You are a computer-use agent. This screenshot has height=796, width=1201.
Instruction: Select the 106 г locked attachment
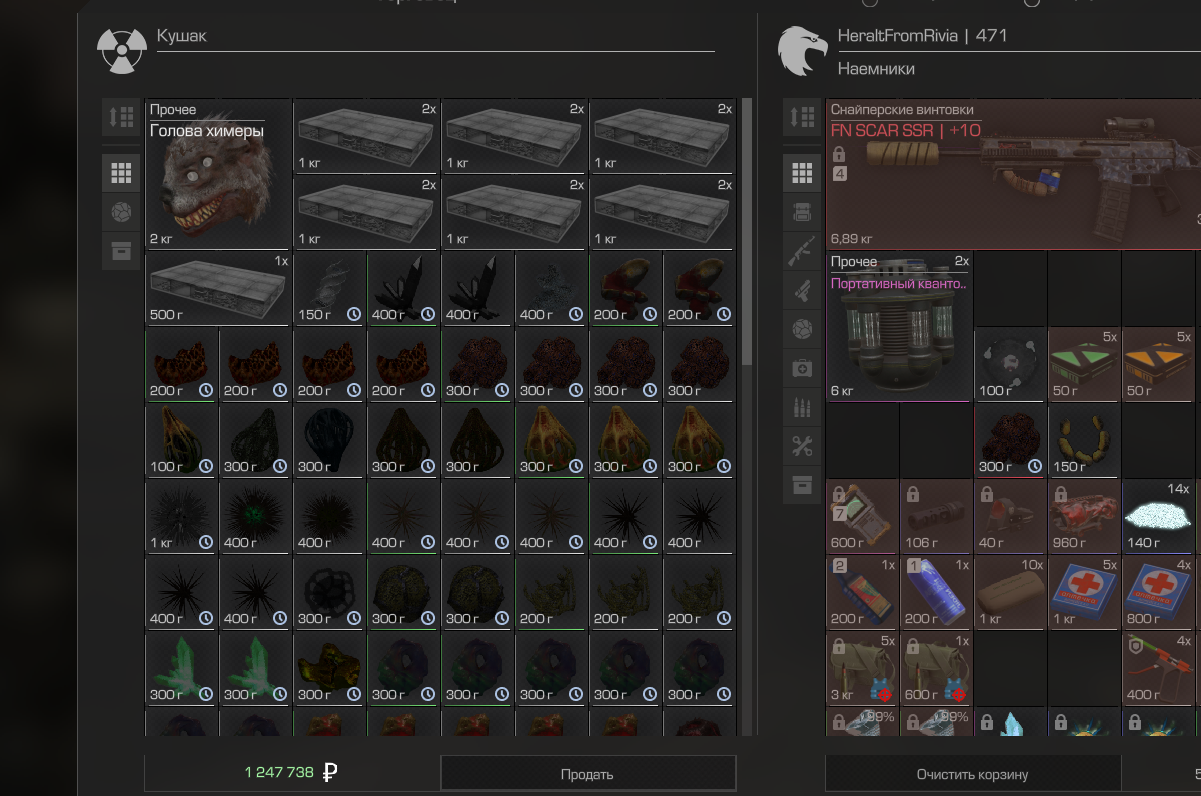[936, 516]
